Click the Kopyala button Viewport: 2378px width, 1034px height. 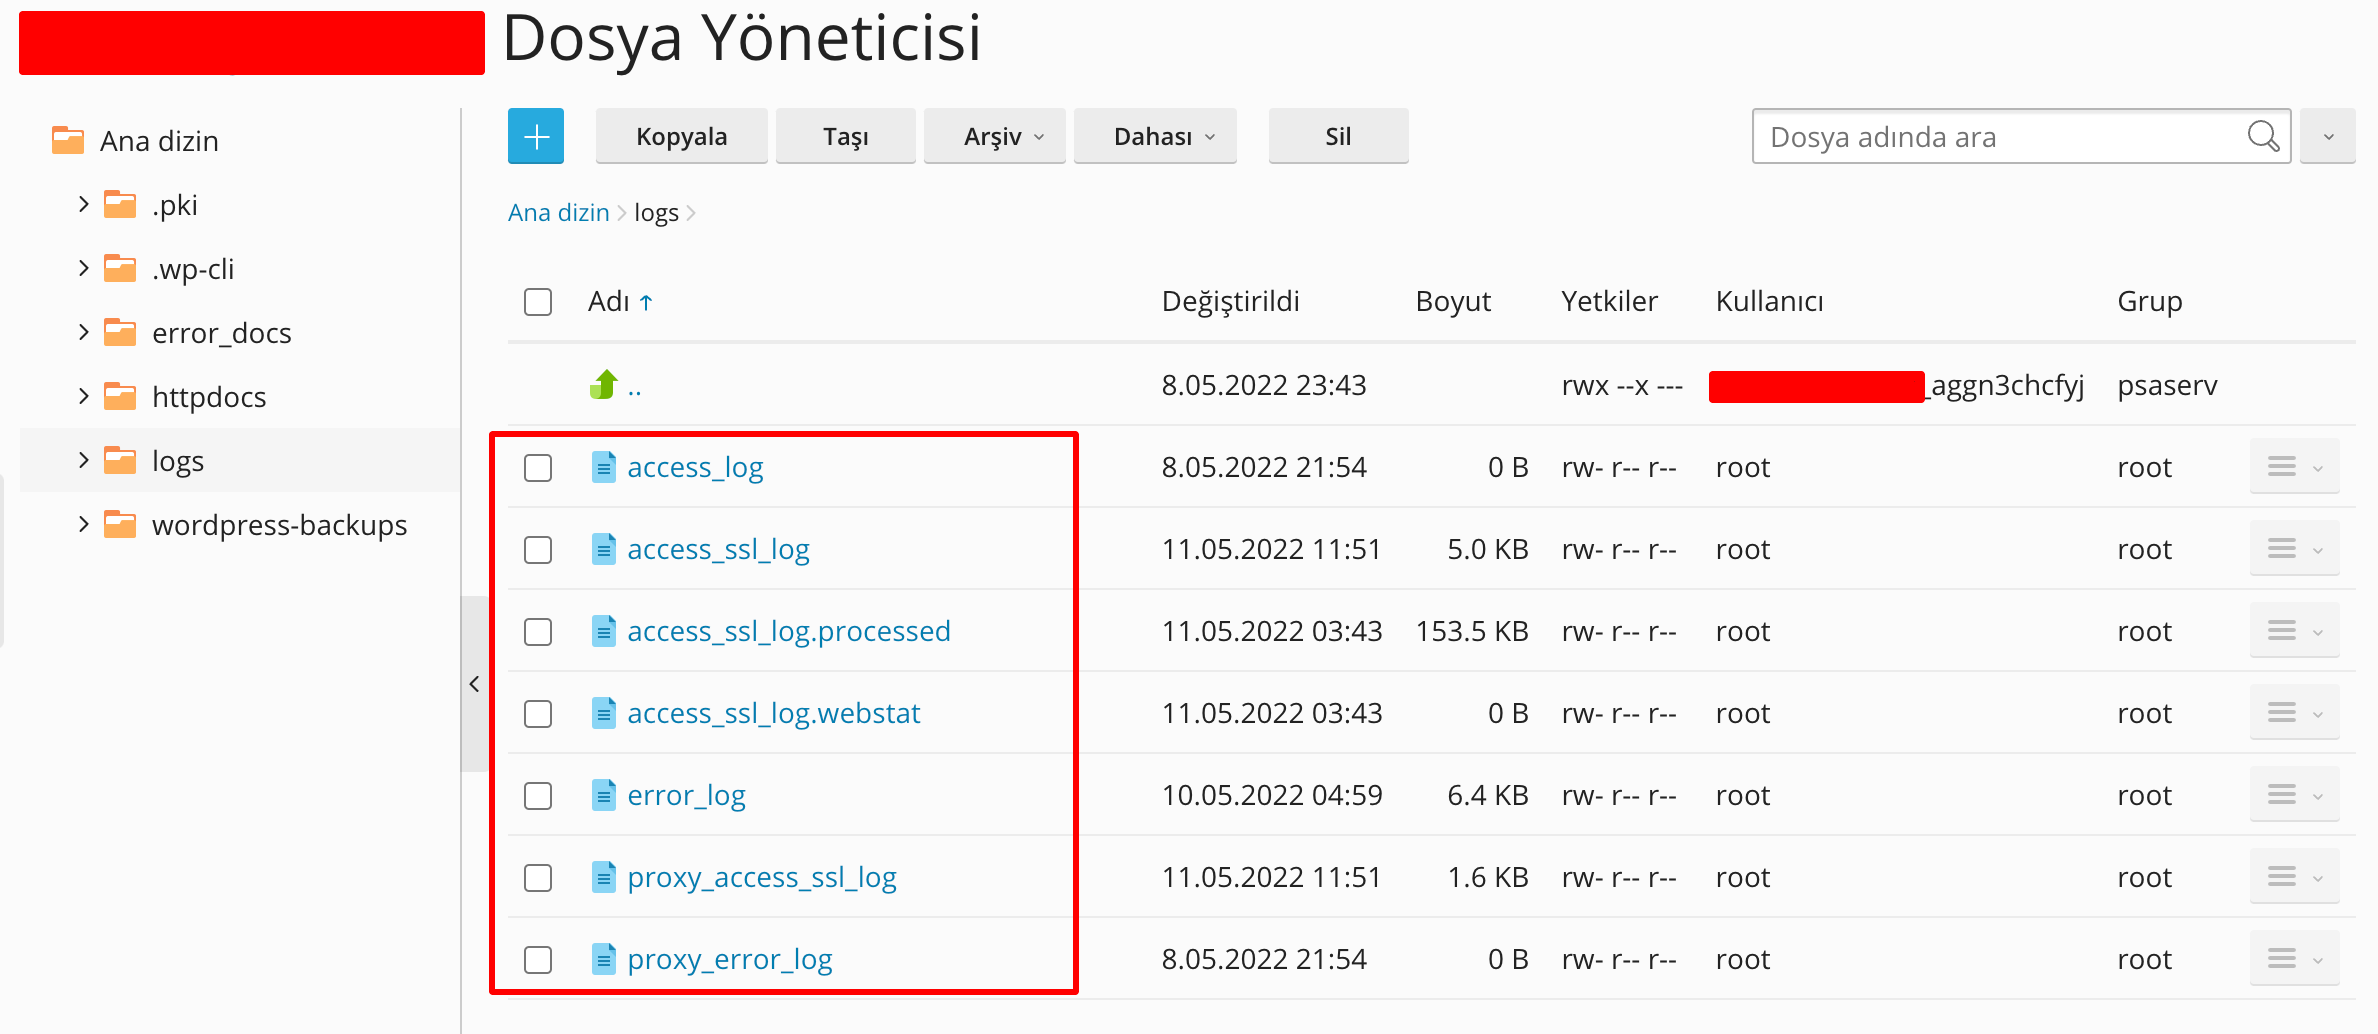[682, 136]
